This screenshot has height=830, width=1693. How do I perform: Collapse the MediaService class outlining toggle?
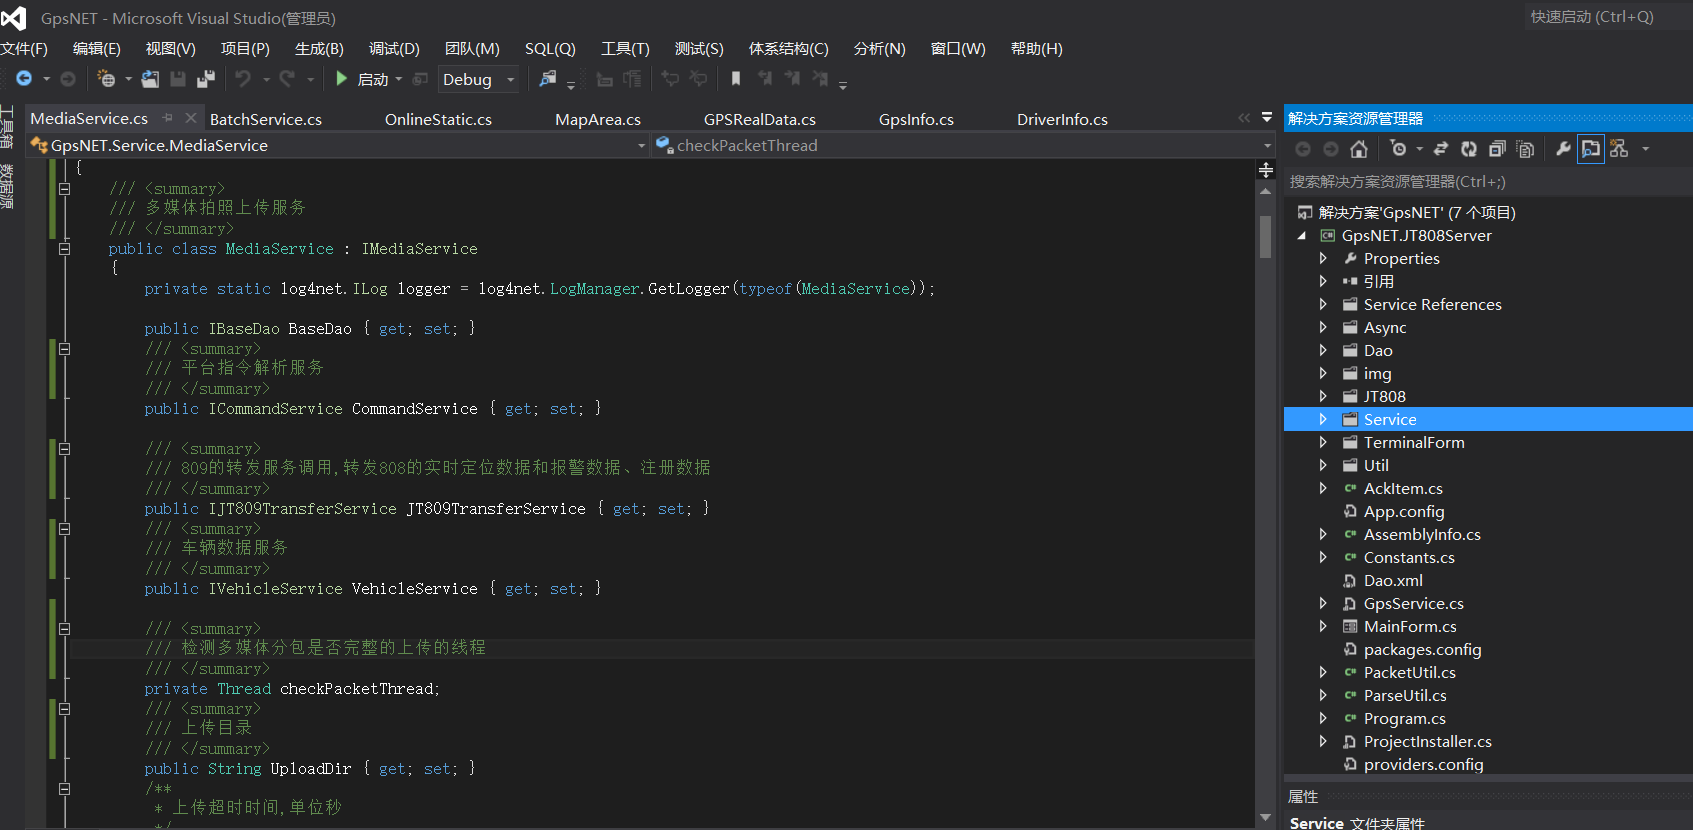pos(64,248)
